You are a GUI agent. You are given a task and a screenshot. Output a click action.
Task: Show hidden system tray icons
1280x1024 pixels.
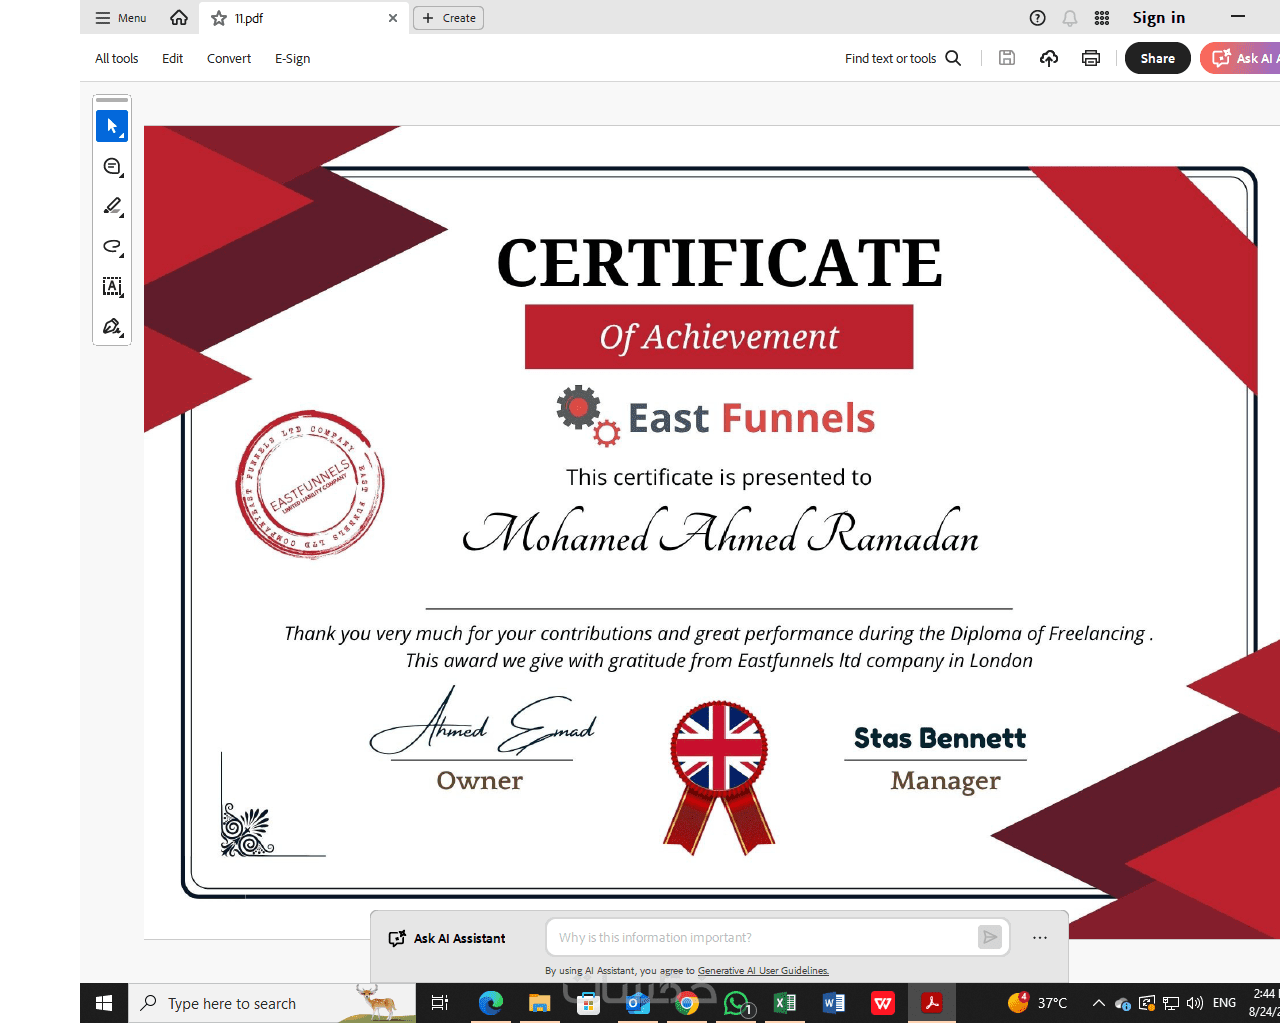[x=1098, y=1003]
